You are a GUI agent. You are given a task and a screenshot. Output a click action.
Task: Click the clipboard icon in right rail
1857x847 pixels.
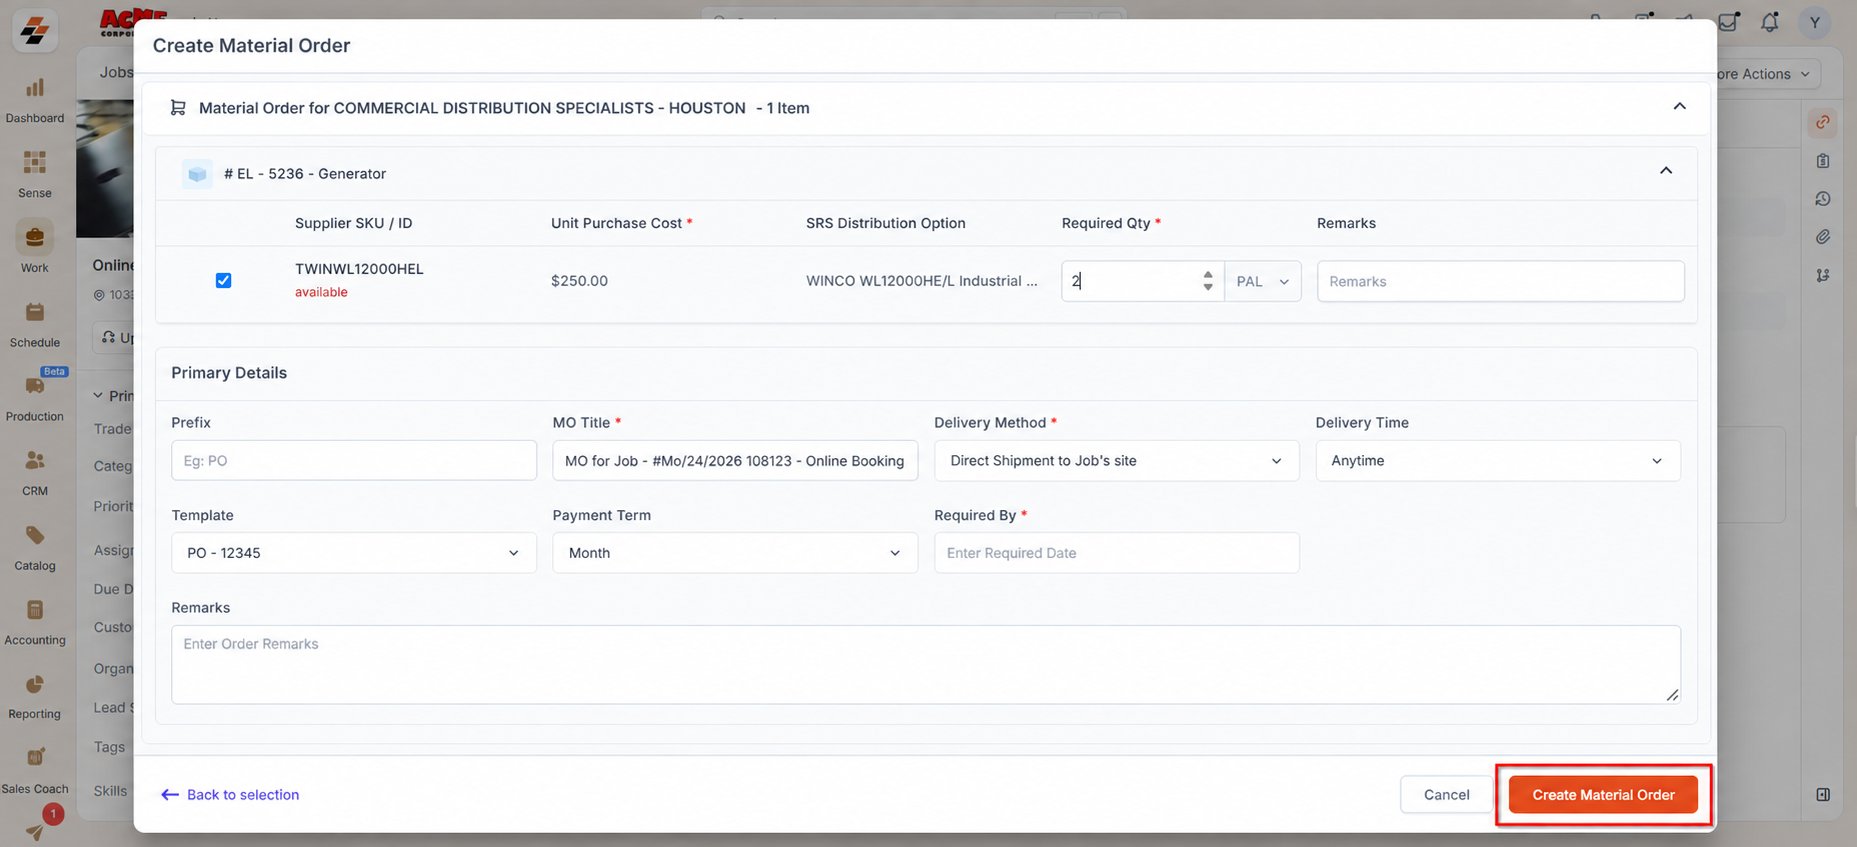coord(1823,161)
